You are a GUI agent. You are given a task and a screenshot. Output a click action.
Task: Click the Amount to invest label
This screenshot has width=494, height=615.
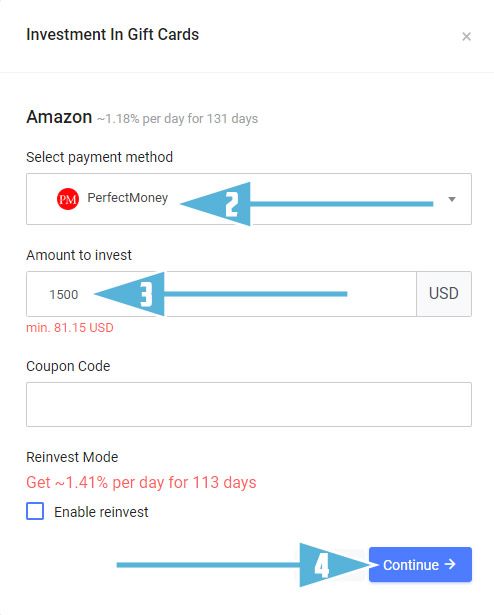click(x=79, y=255)
